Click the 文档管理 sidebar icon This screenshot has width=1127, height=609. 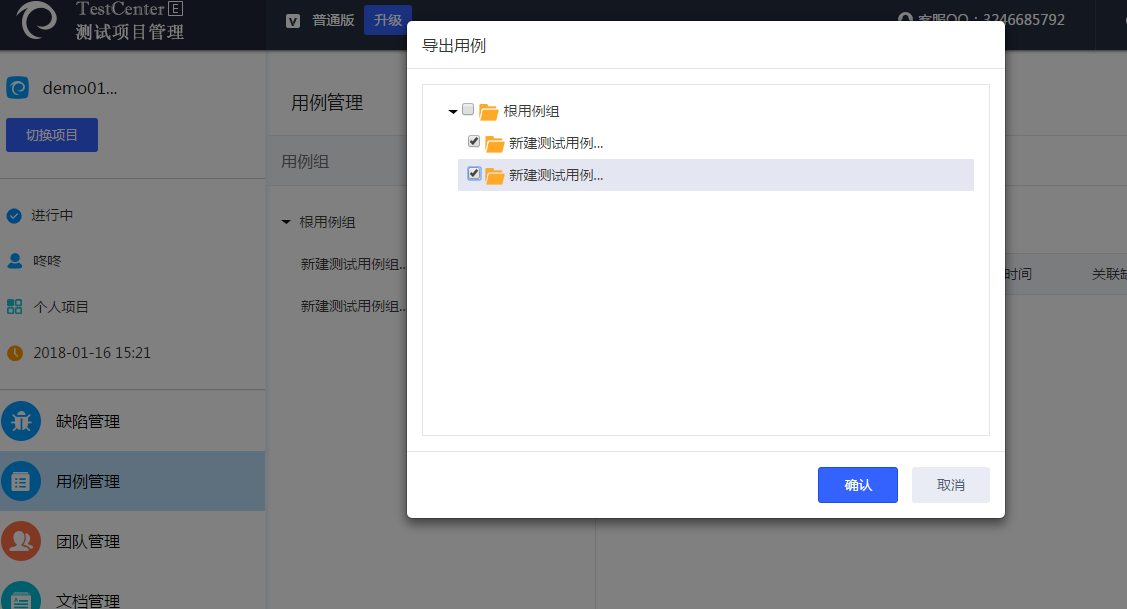[21, 597]
